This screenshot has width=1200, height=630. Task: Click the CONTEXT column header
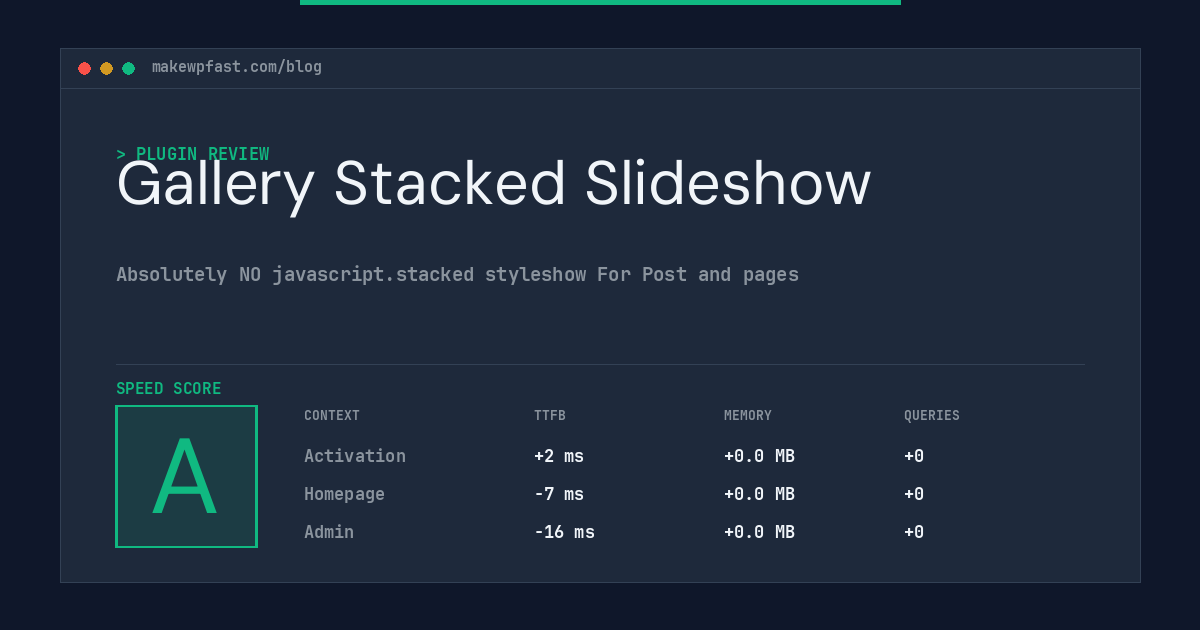pos(332,415)
